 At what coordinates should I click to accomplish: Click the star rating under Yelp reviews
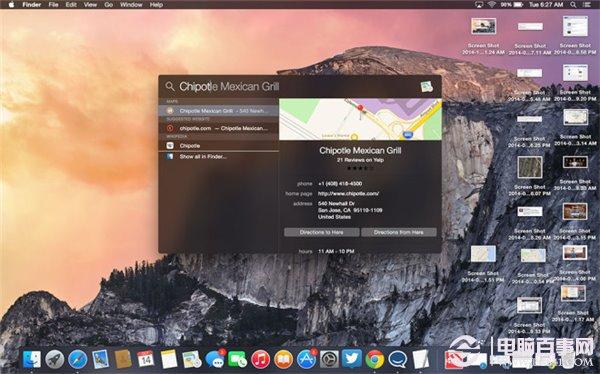[x=360, y=168]
